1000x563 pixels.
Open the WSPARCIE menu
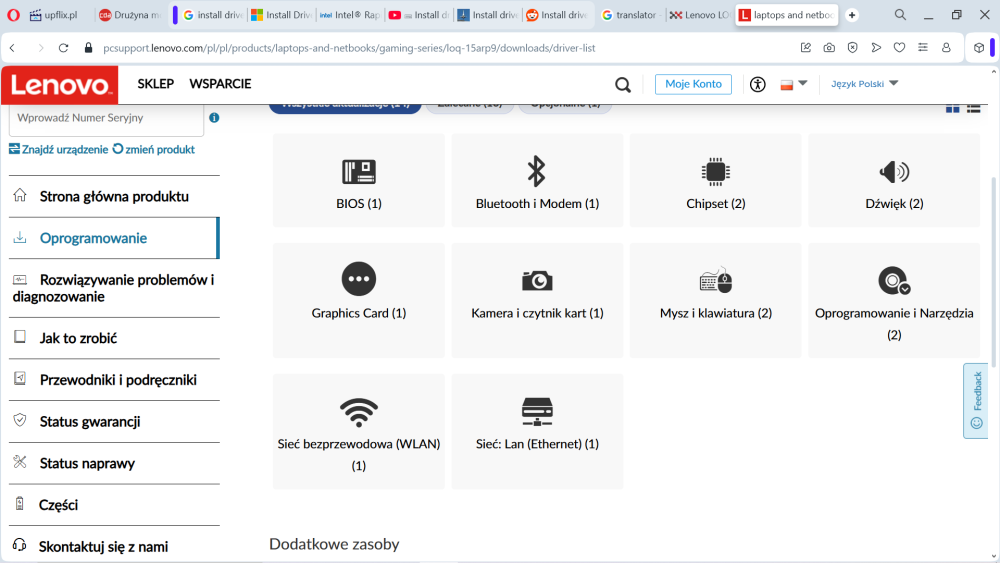tap(220, 84)
